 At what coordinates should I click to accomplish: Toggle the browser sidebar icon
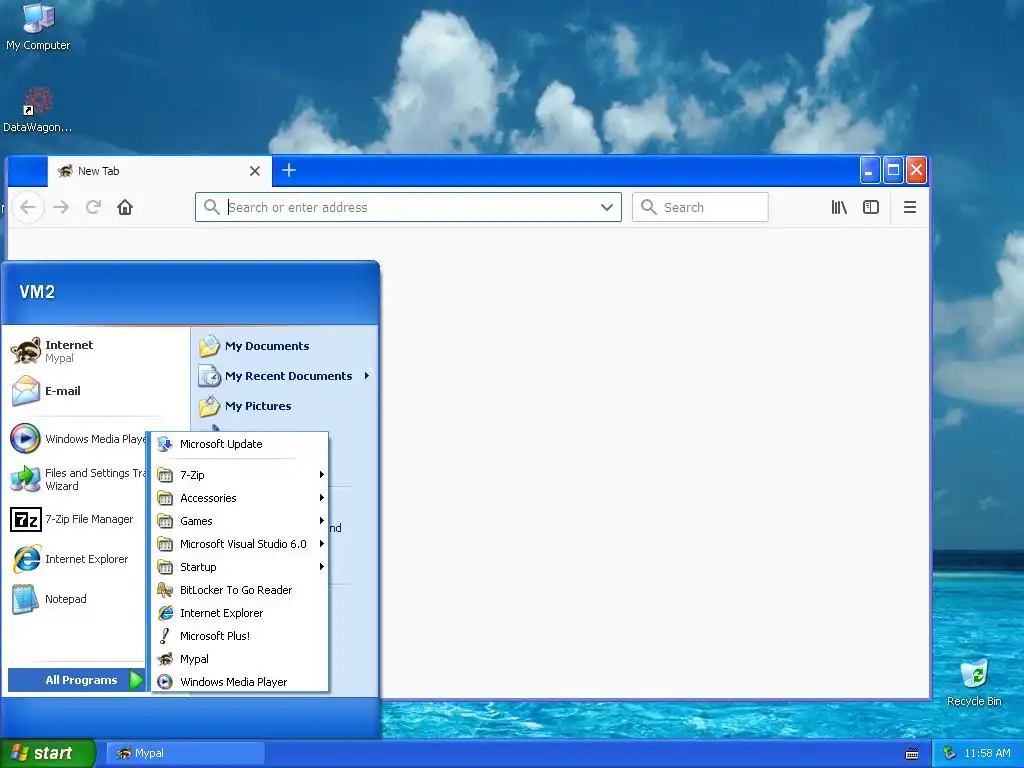[x=871, y=207]
